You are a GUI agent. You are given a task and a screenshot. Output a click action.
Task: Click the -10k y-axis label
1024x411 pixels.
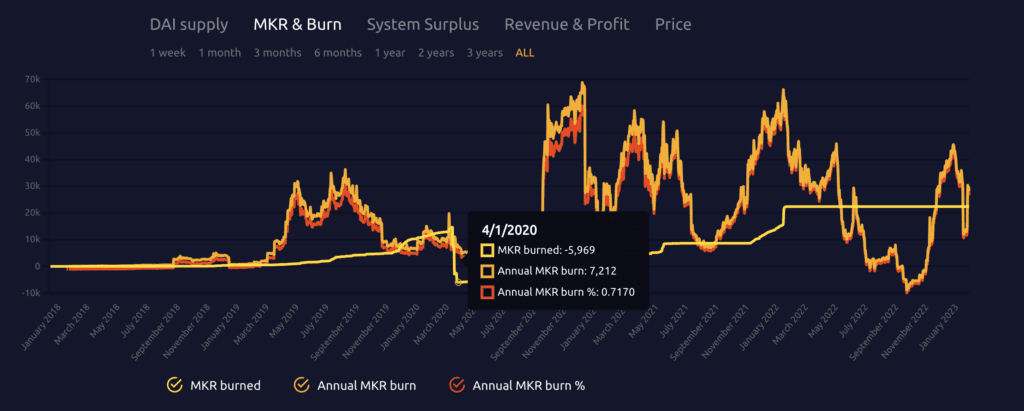click(31, 293)
